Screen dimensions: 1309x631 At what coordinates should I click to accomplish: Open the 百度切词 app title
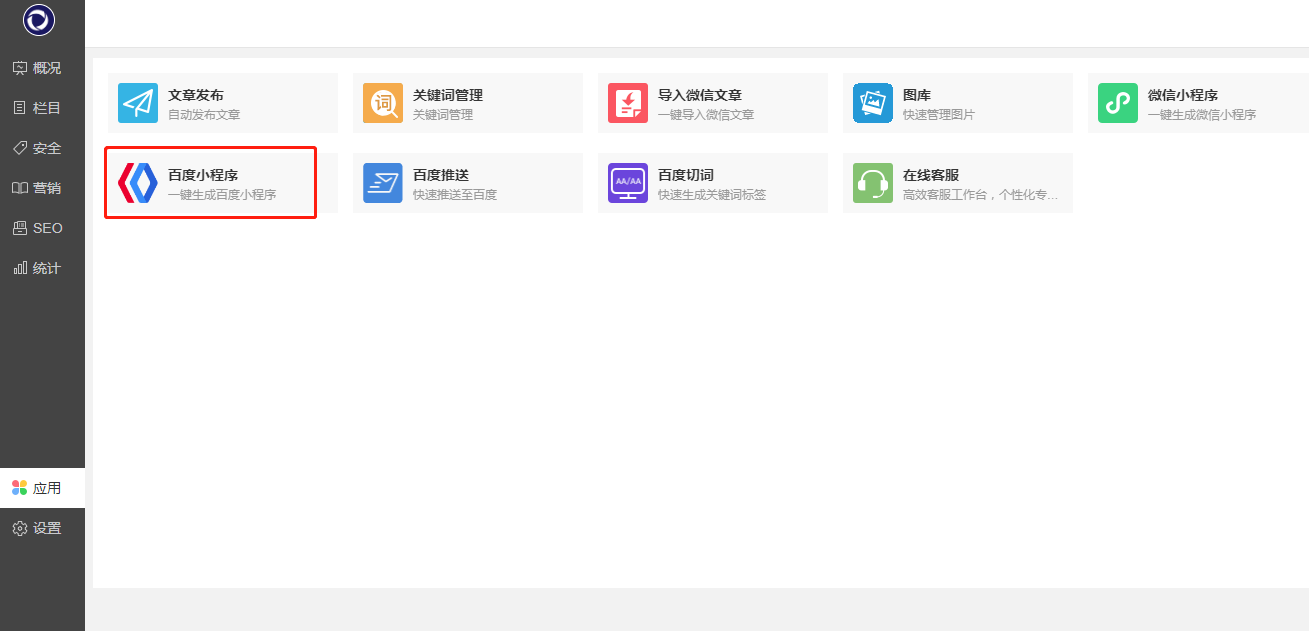click(686, 175)
